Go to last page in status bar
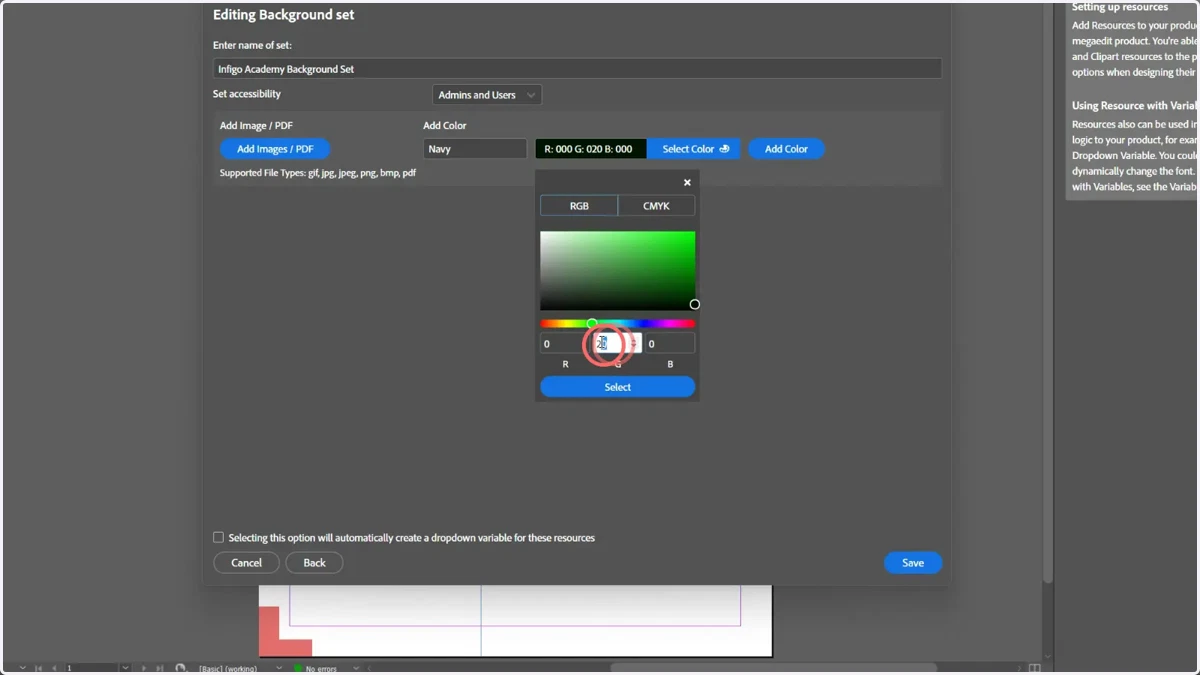The height and width of the screenshot is (675, 1200). 160,668
